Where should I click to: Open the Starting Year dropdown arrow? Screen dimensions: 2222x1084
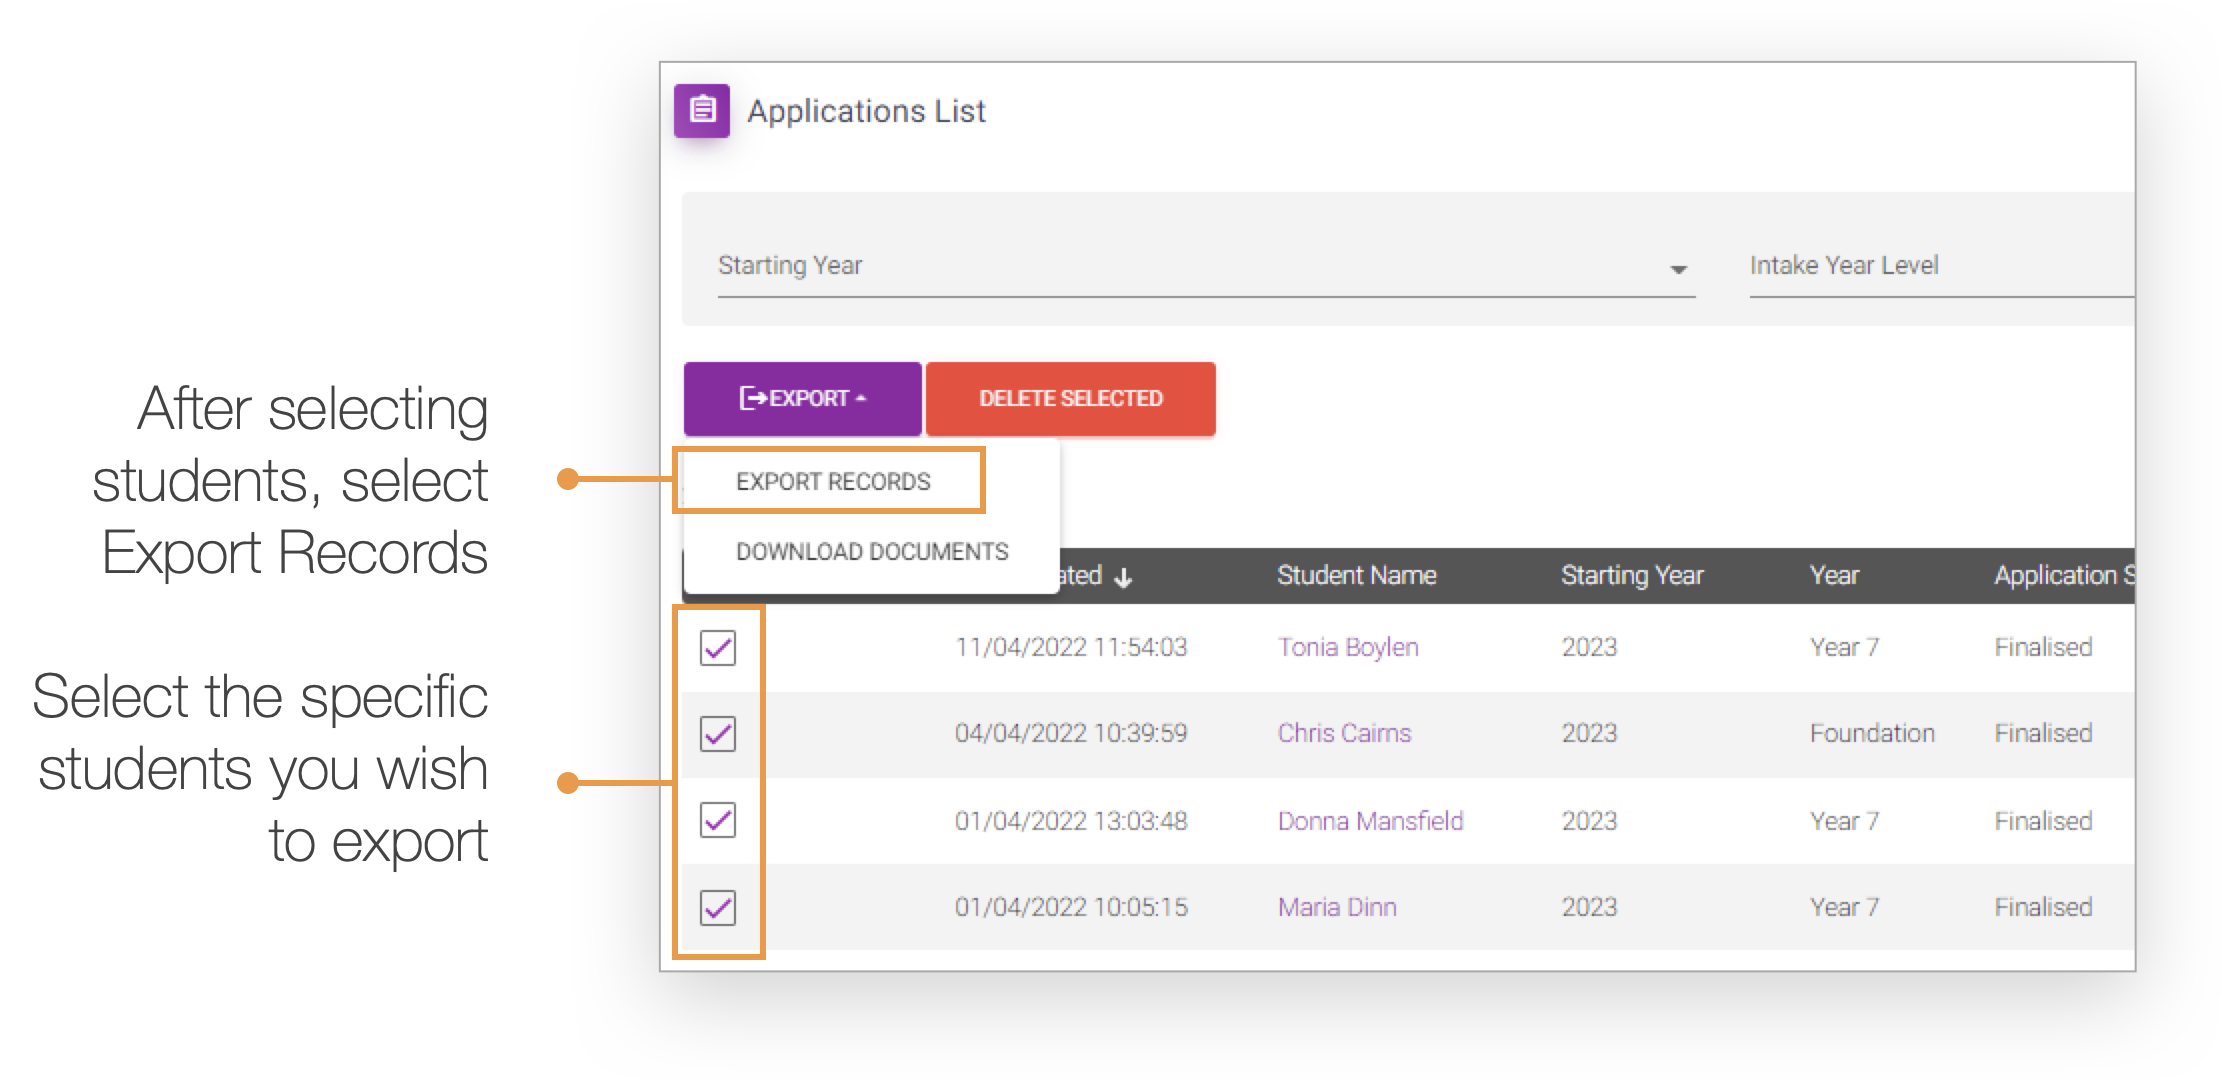point(1679,269)
